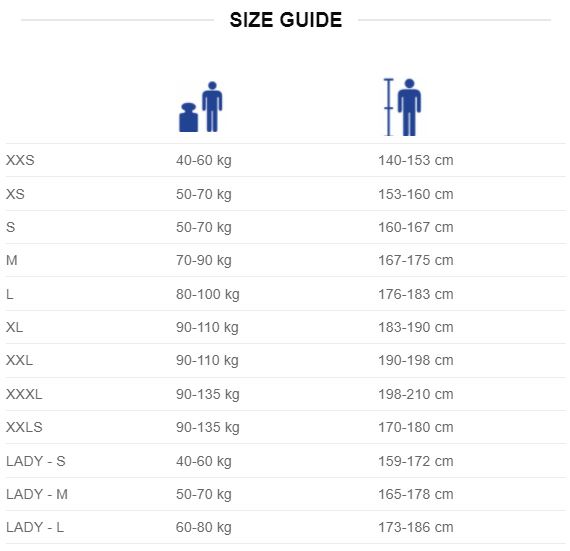Viewport: 570px width, 551px height.
Task: Select the LADY - L size label
Action: coord(35,527)
